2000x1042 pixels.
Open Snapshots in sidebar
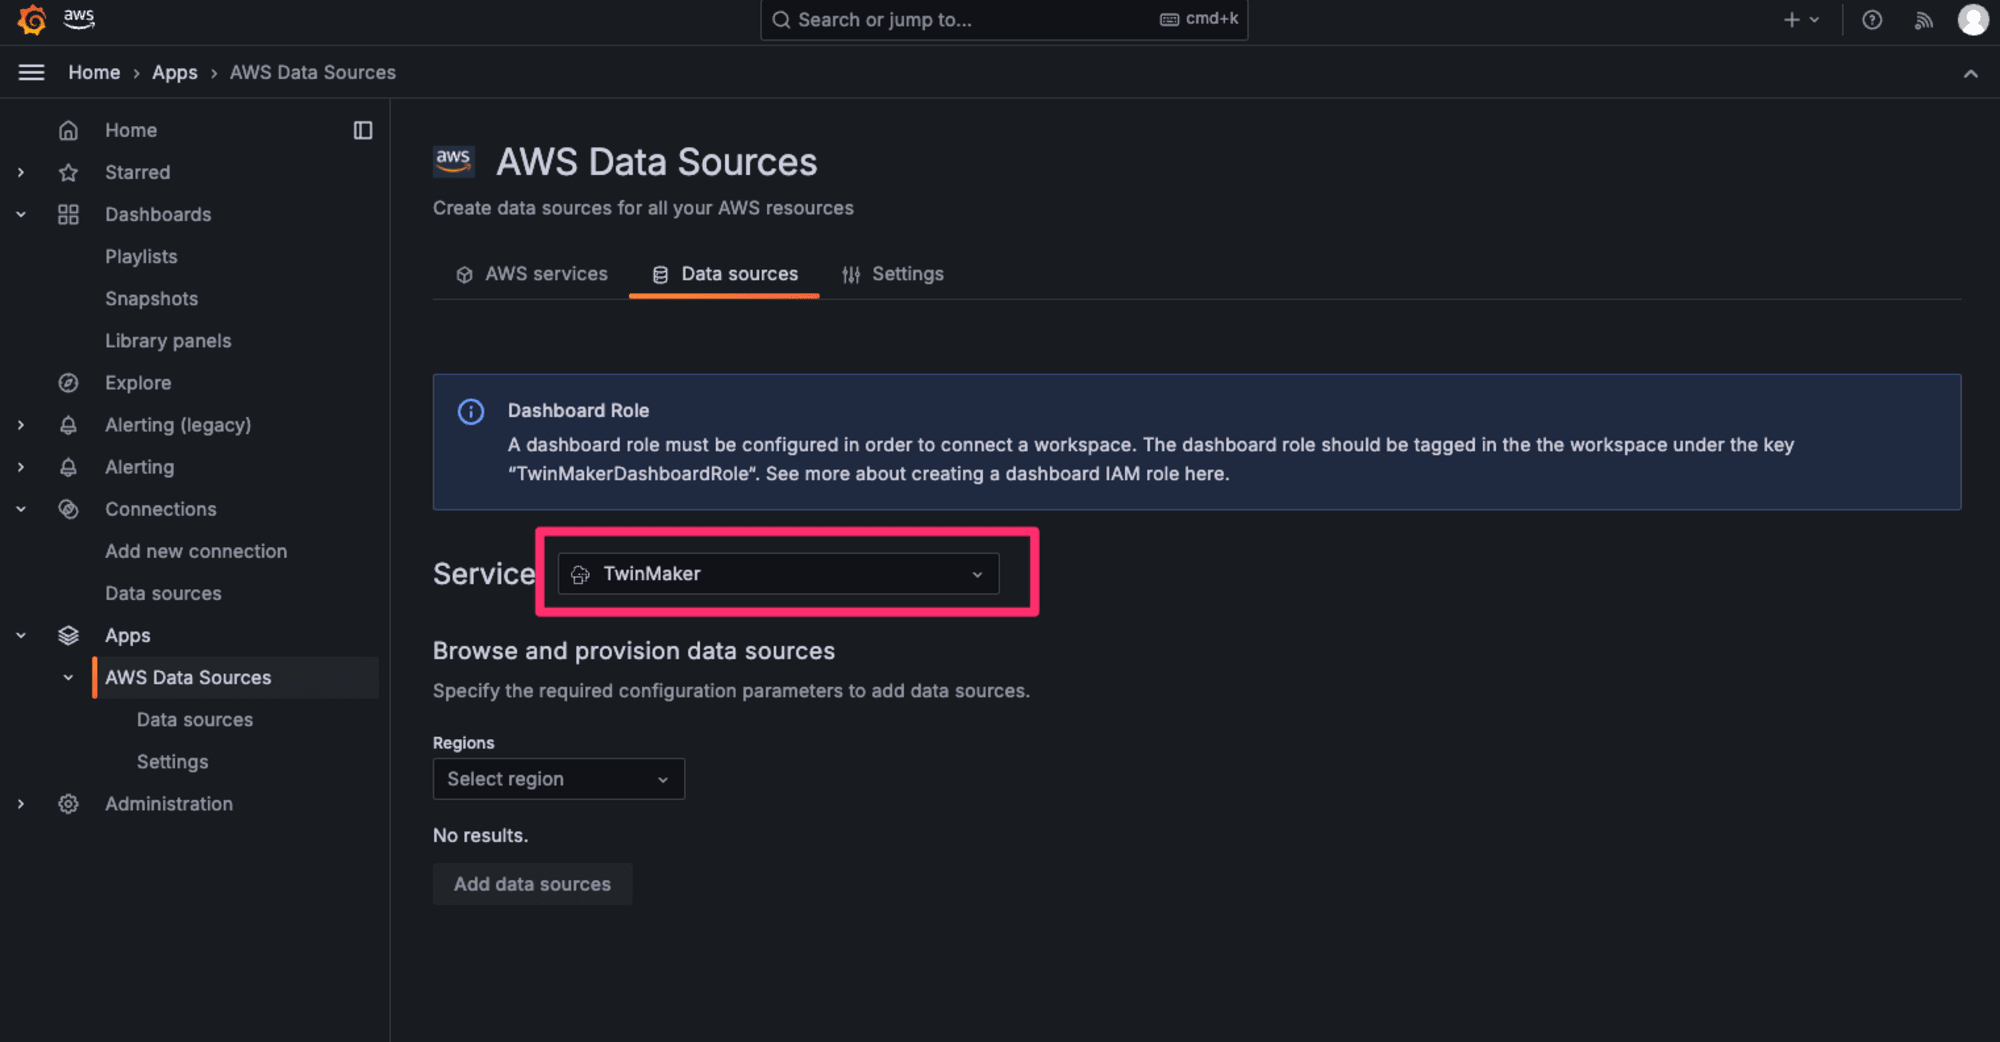pyautogui.click(x=152, y=299)
